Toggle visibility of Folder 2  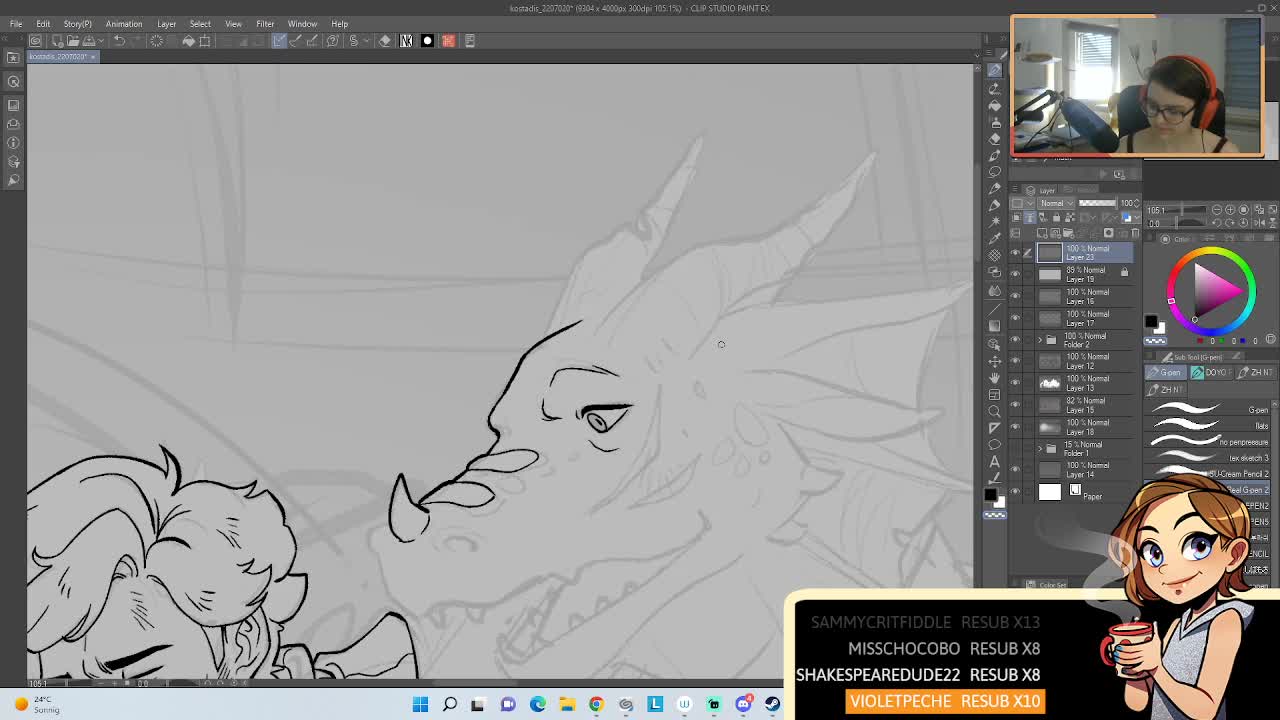click(1015, 340)
